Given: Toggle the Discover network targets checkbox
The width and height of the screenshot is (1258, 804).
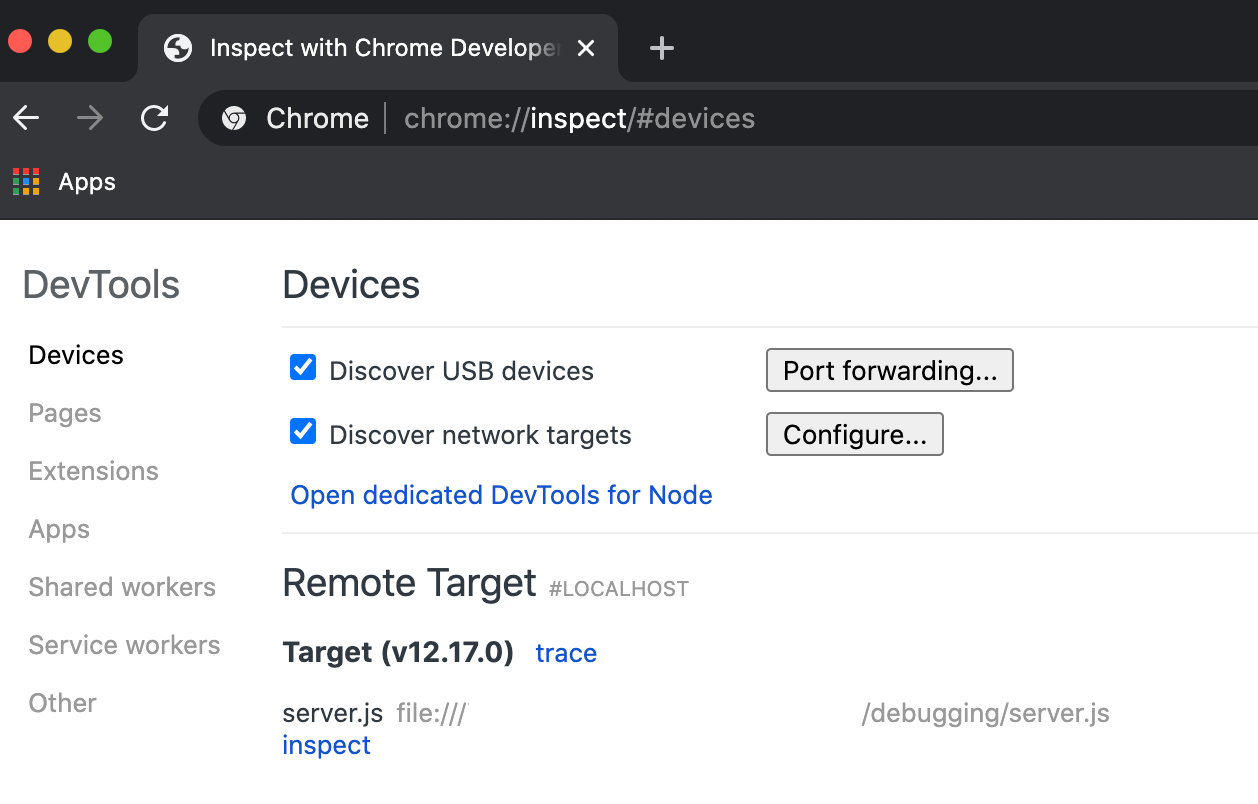Looking at the screenshot, I should pos(303,432).
